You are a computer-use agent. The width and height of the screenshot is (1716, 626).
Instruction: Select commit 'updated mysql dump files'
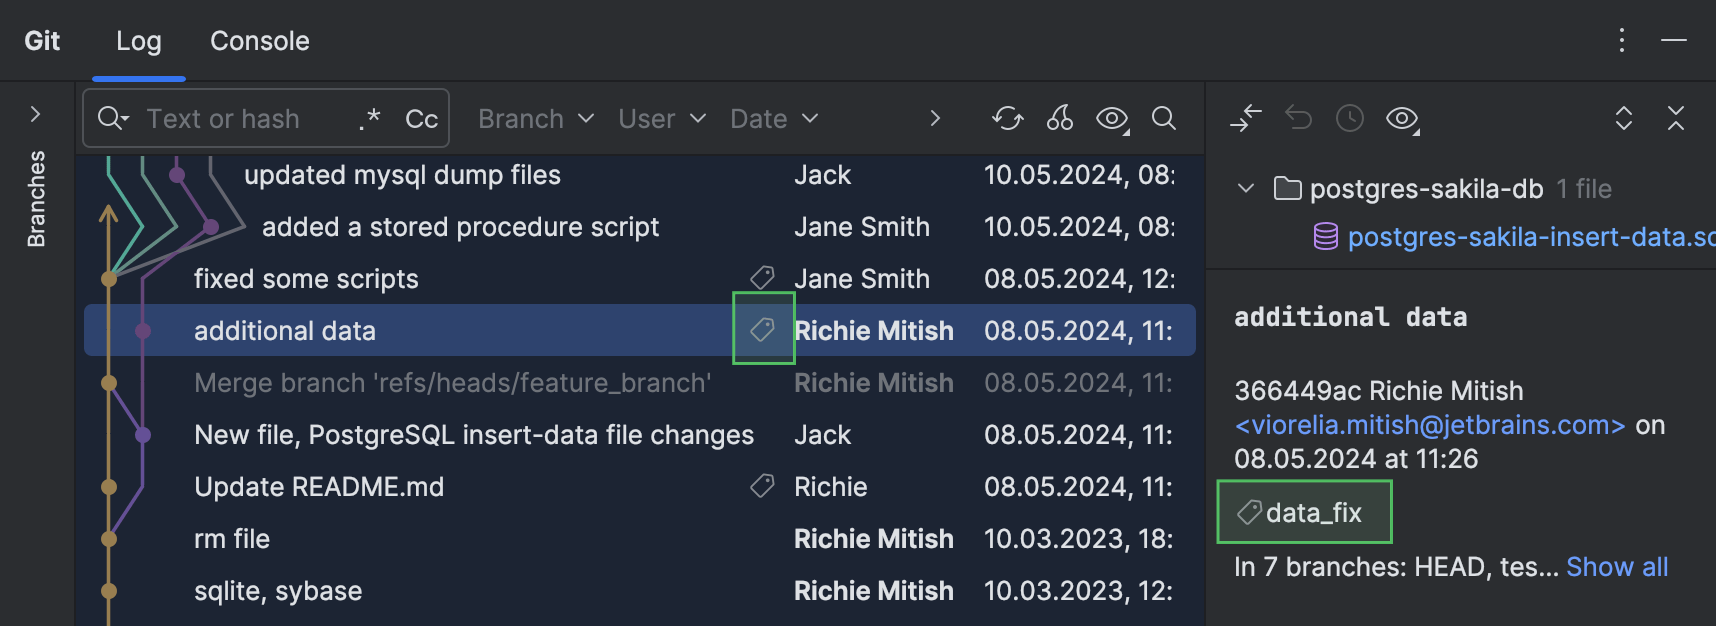(x=402, y=175)
